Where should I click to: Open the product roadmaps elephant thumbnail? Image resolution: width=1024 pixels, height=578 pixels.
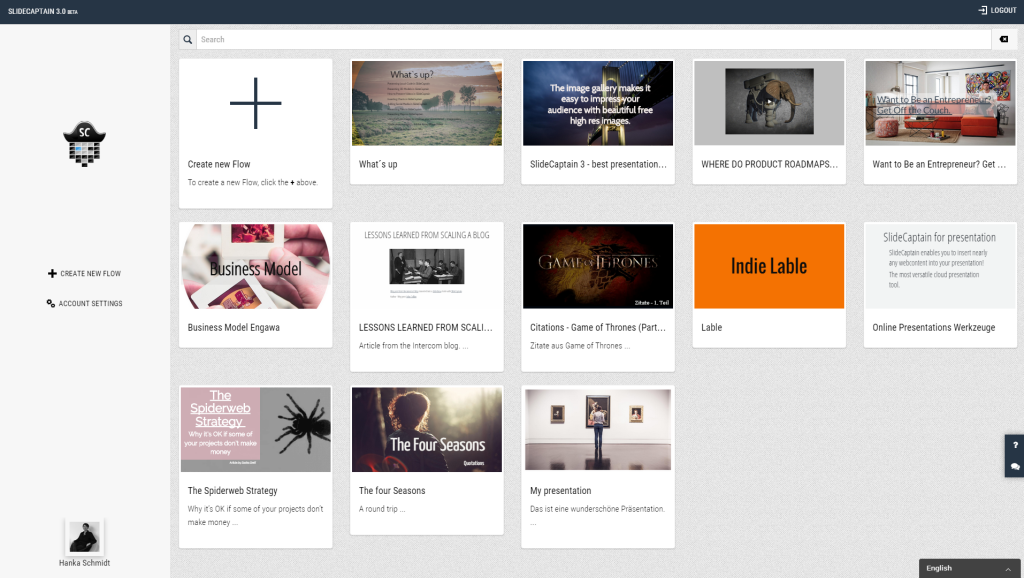click(768, 102)
